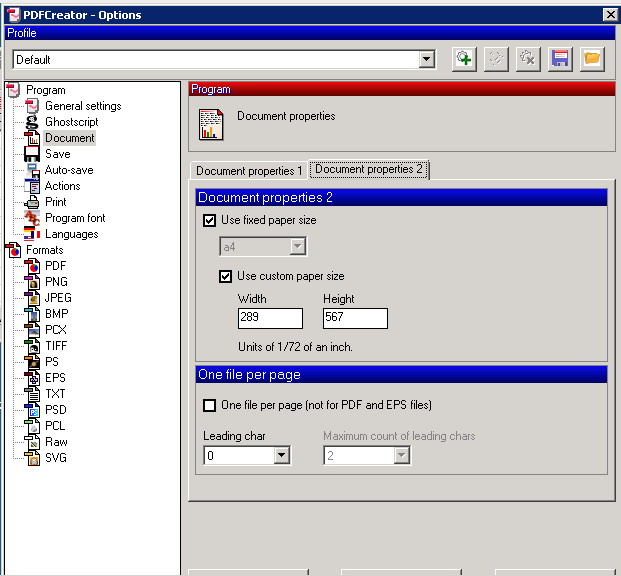Click the rename profile icon
The image size is (621, 576).
pos(496,59)
